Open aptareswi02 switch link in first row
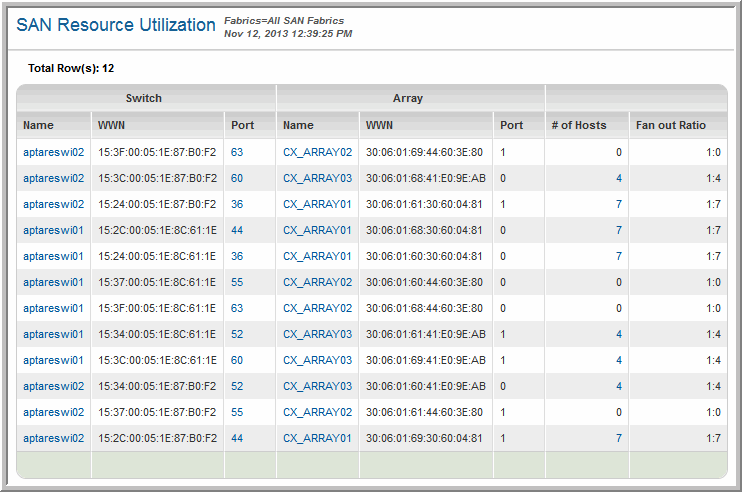The image size is (742, 492). point(54,152)
